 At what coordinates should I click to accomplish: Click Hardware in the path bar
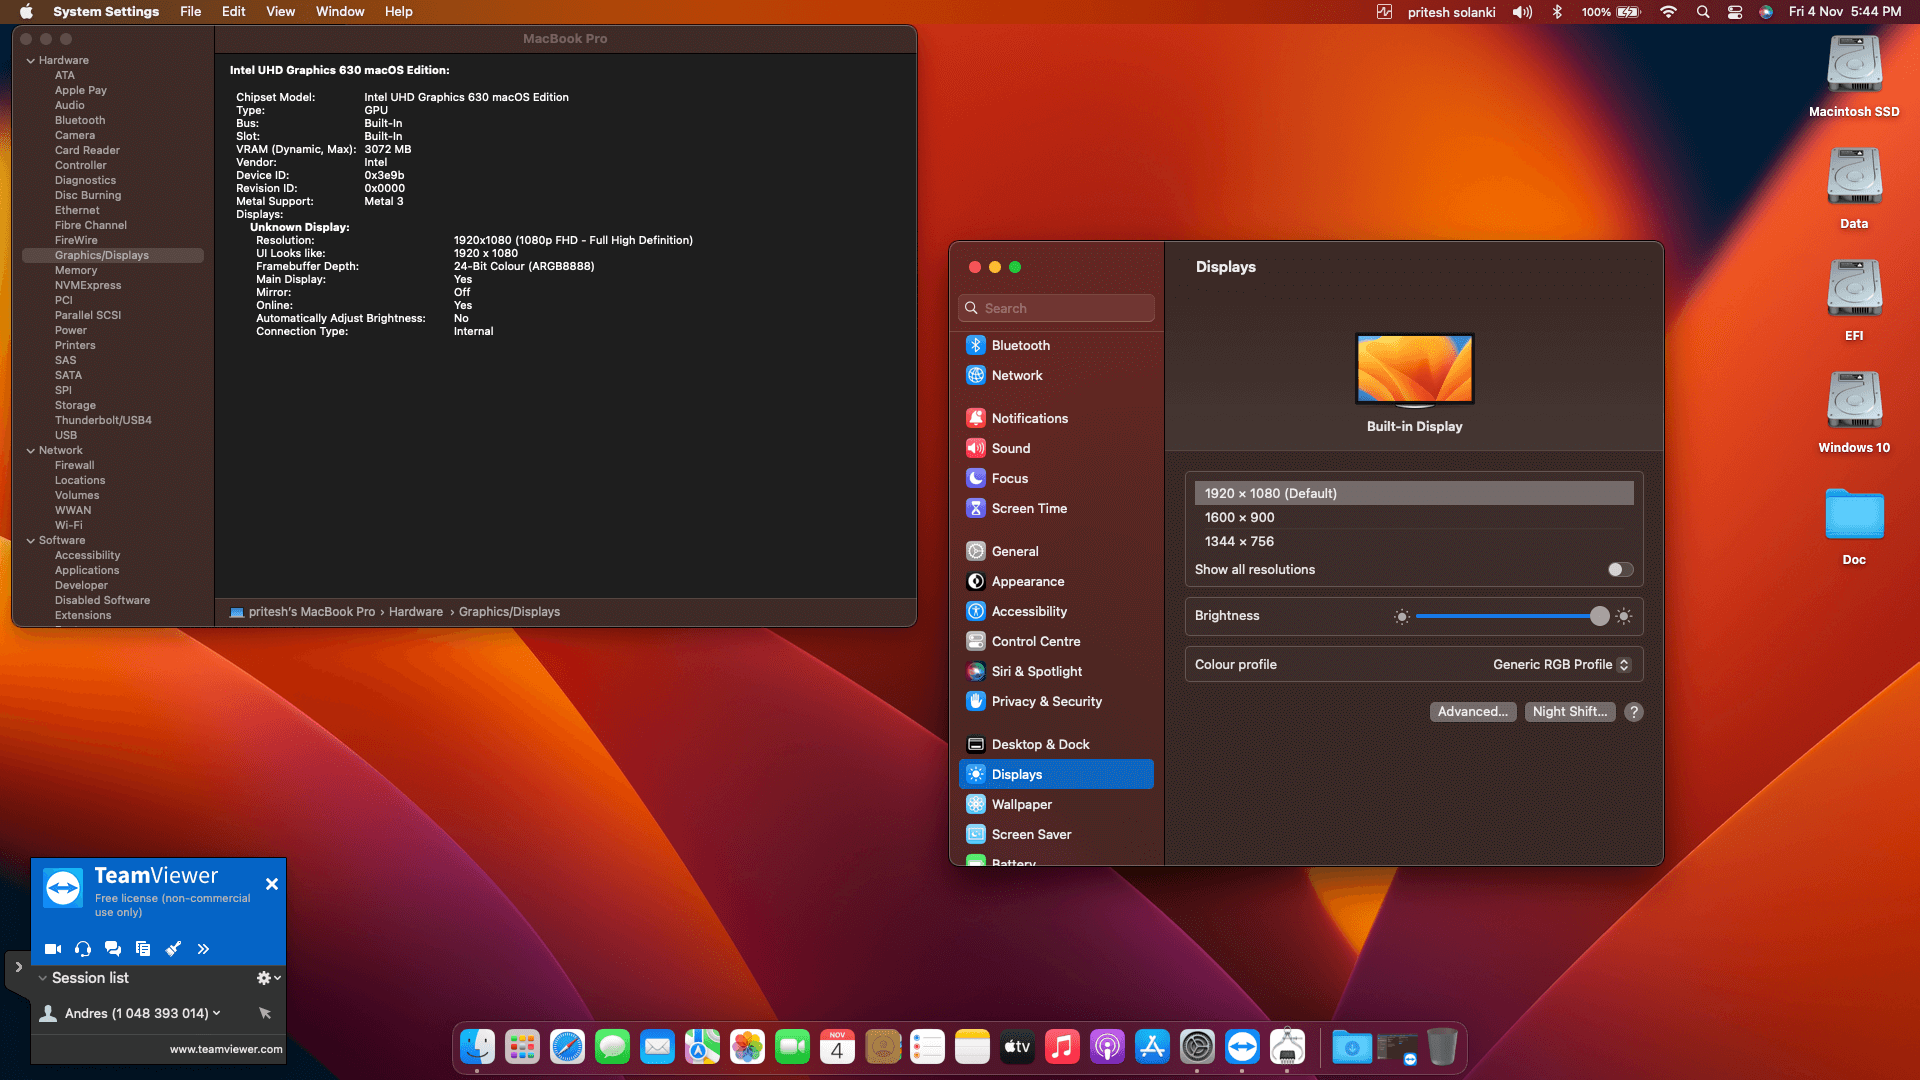pyautogui.click(x=416, y=612)
